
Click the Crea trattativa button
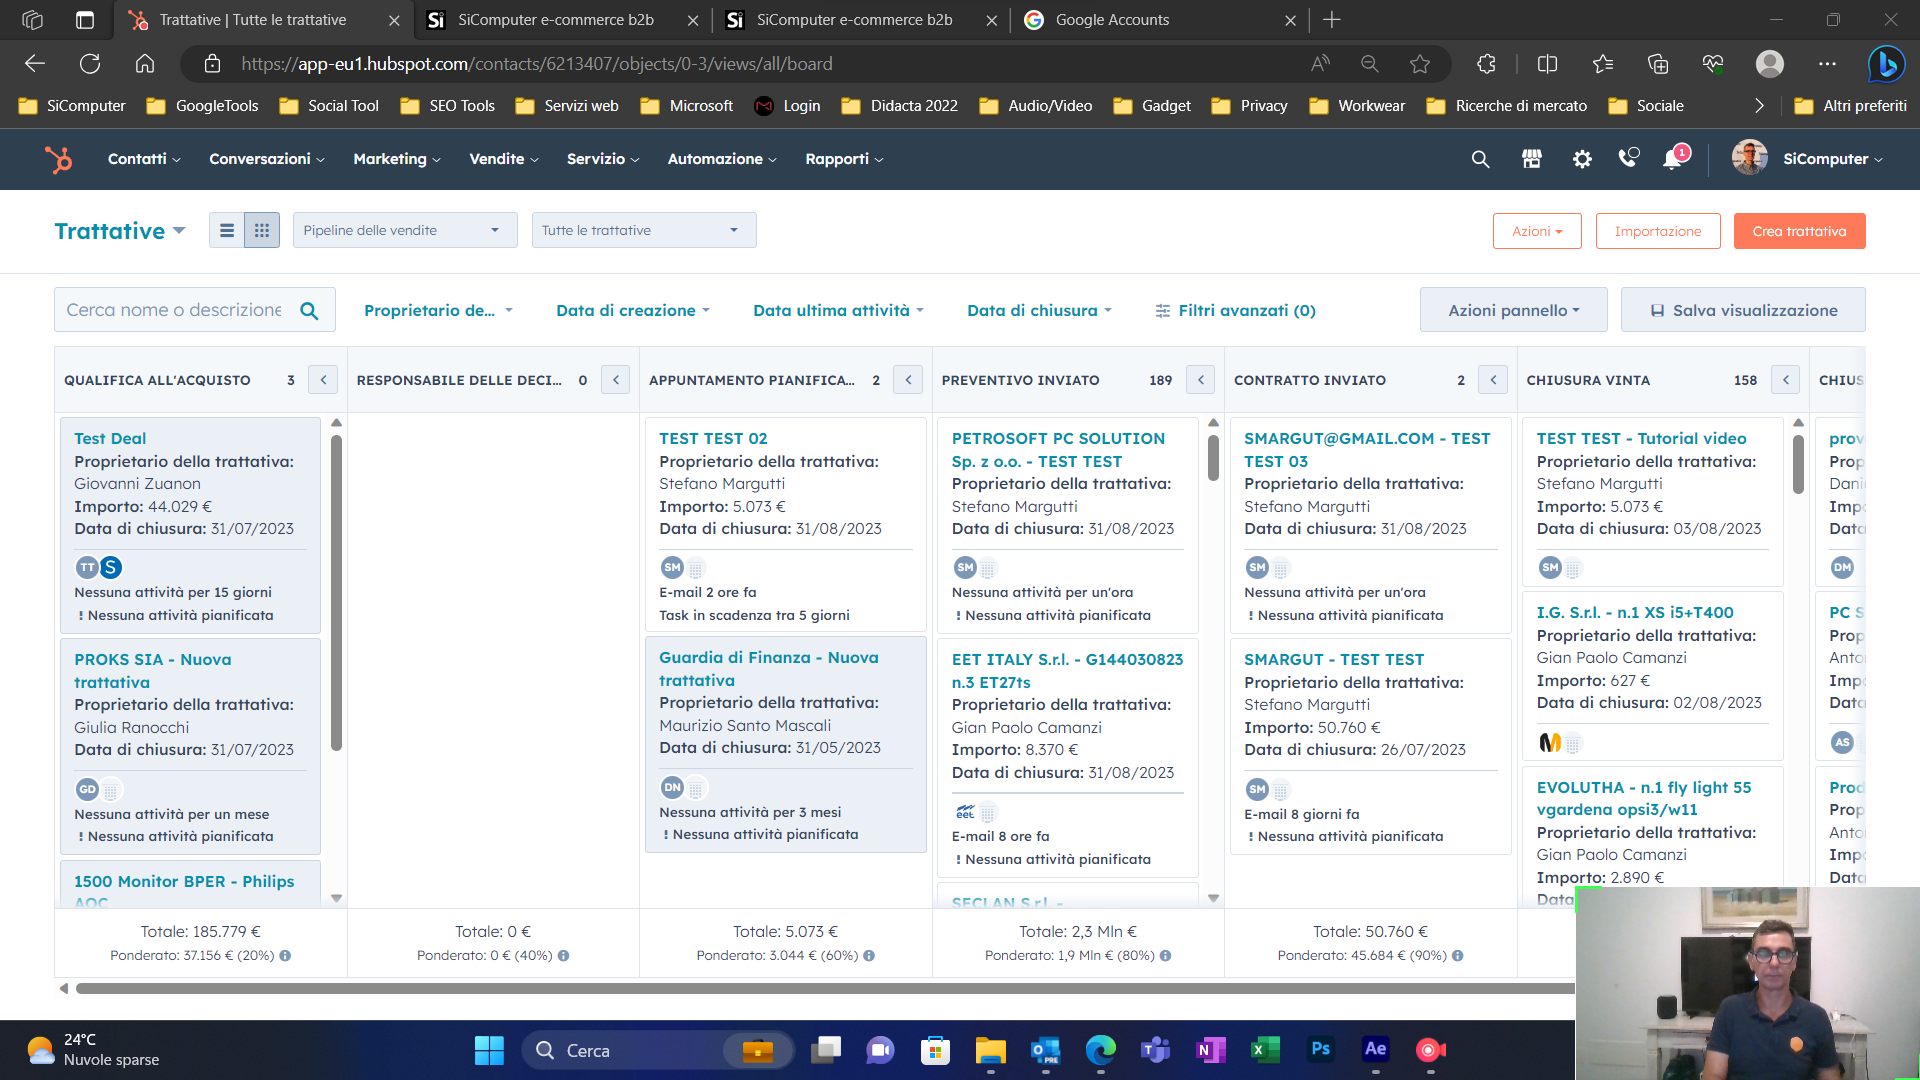click(x=1798, y=231)
